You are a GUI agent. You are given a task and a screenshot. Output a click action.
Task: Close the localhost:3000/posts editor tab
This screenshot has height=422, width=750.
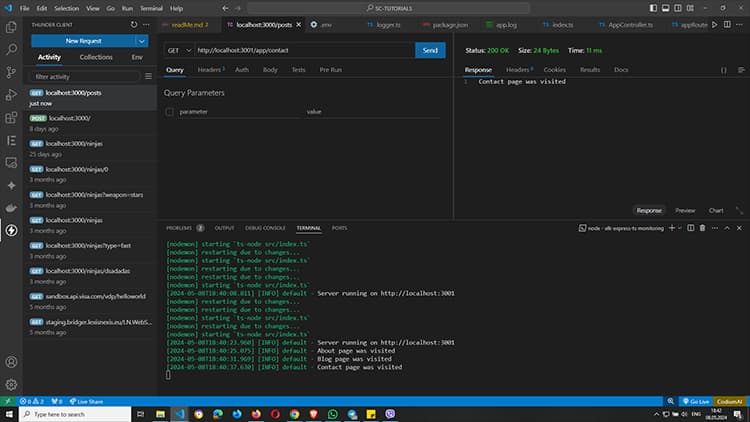click(x=298, y=23)
